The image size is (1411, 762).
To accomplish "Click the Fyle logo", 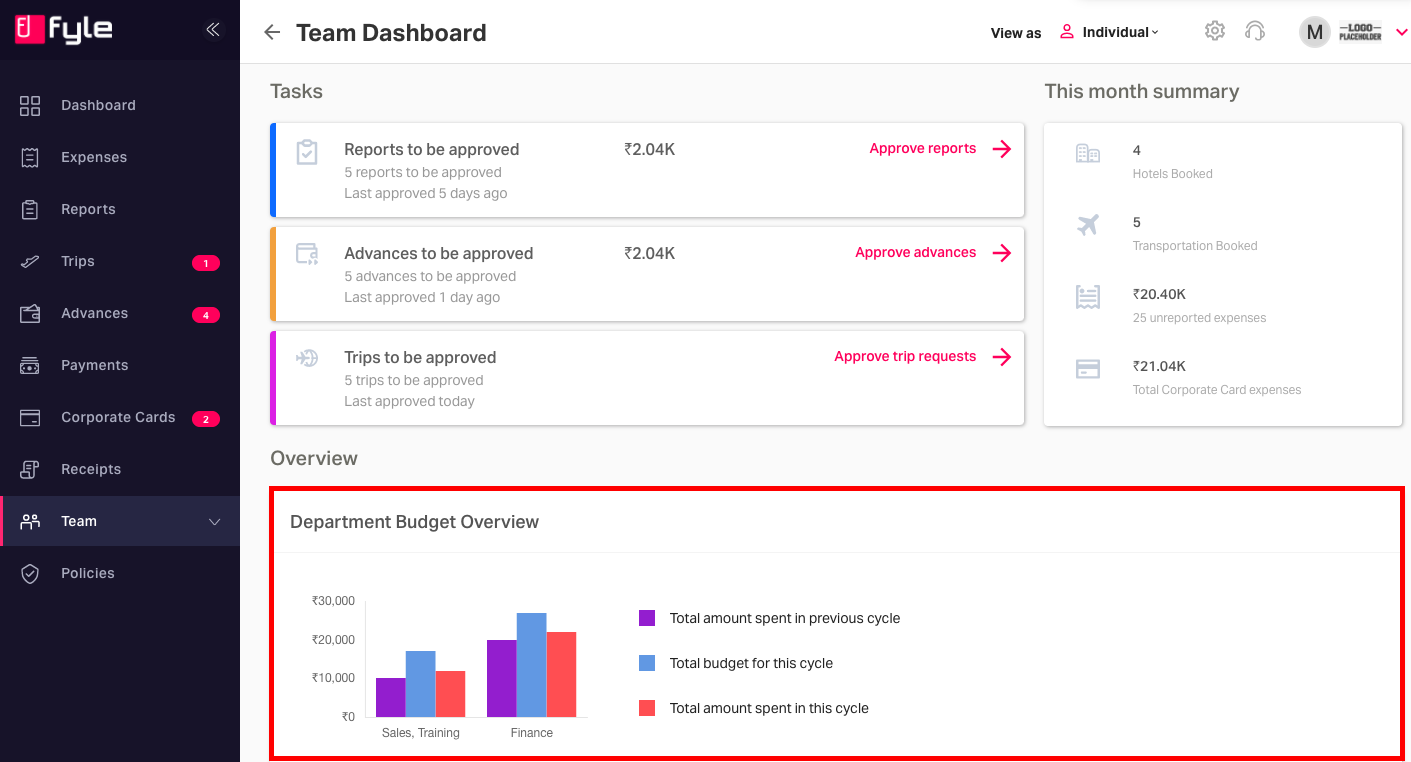I will [x=64, y=29].
